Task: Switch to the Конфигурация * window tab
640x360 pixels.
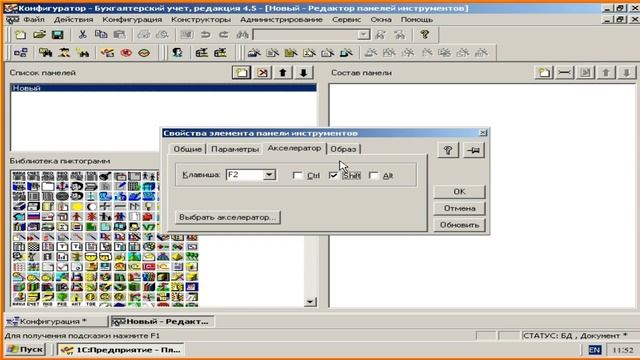Action: 56,322
